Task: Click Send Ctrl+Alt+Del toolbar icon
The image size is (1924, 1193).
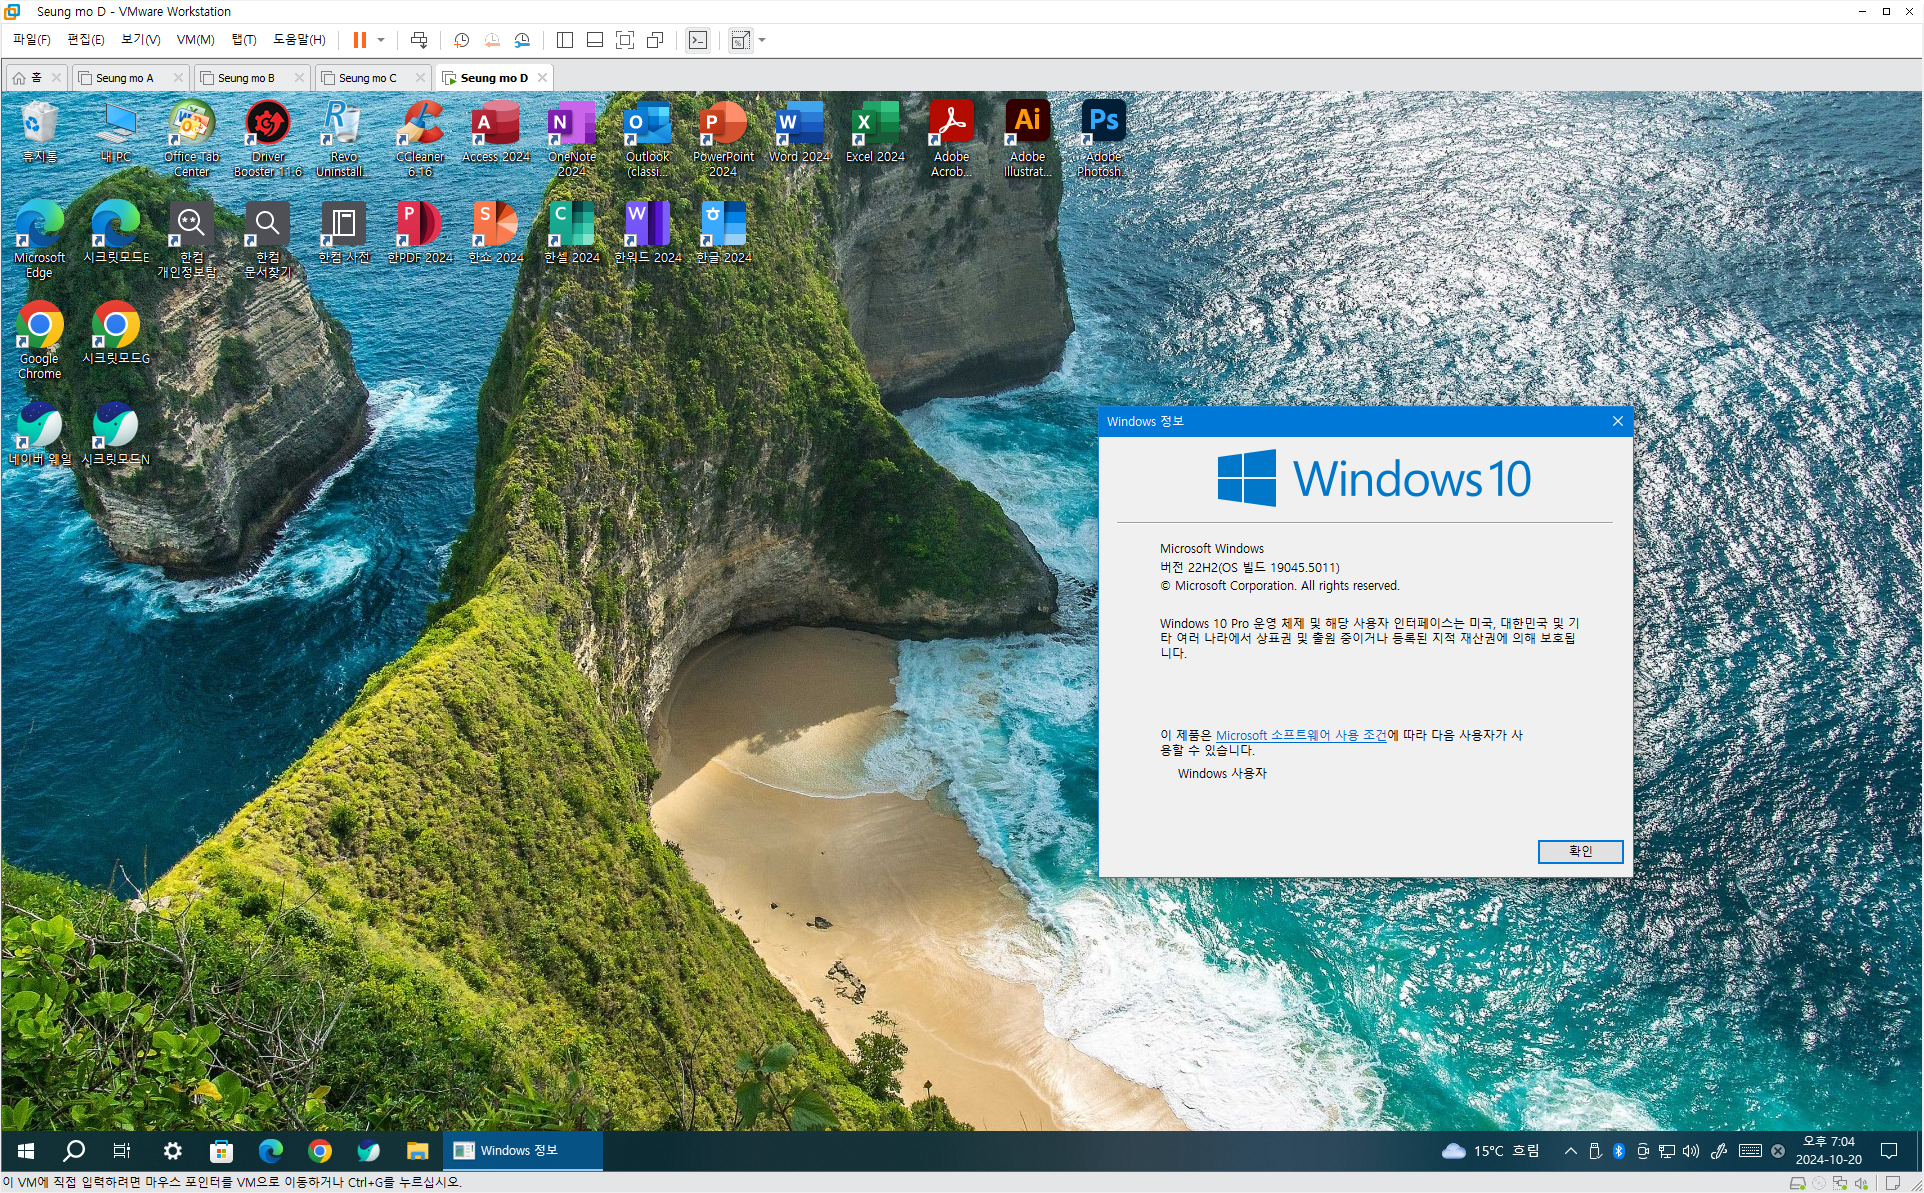Action: [419, 40]
